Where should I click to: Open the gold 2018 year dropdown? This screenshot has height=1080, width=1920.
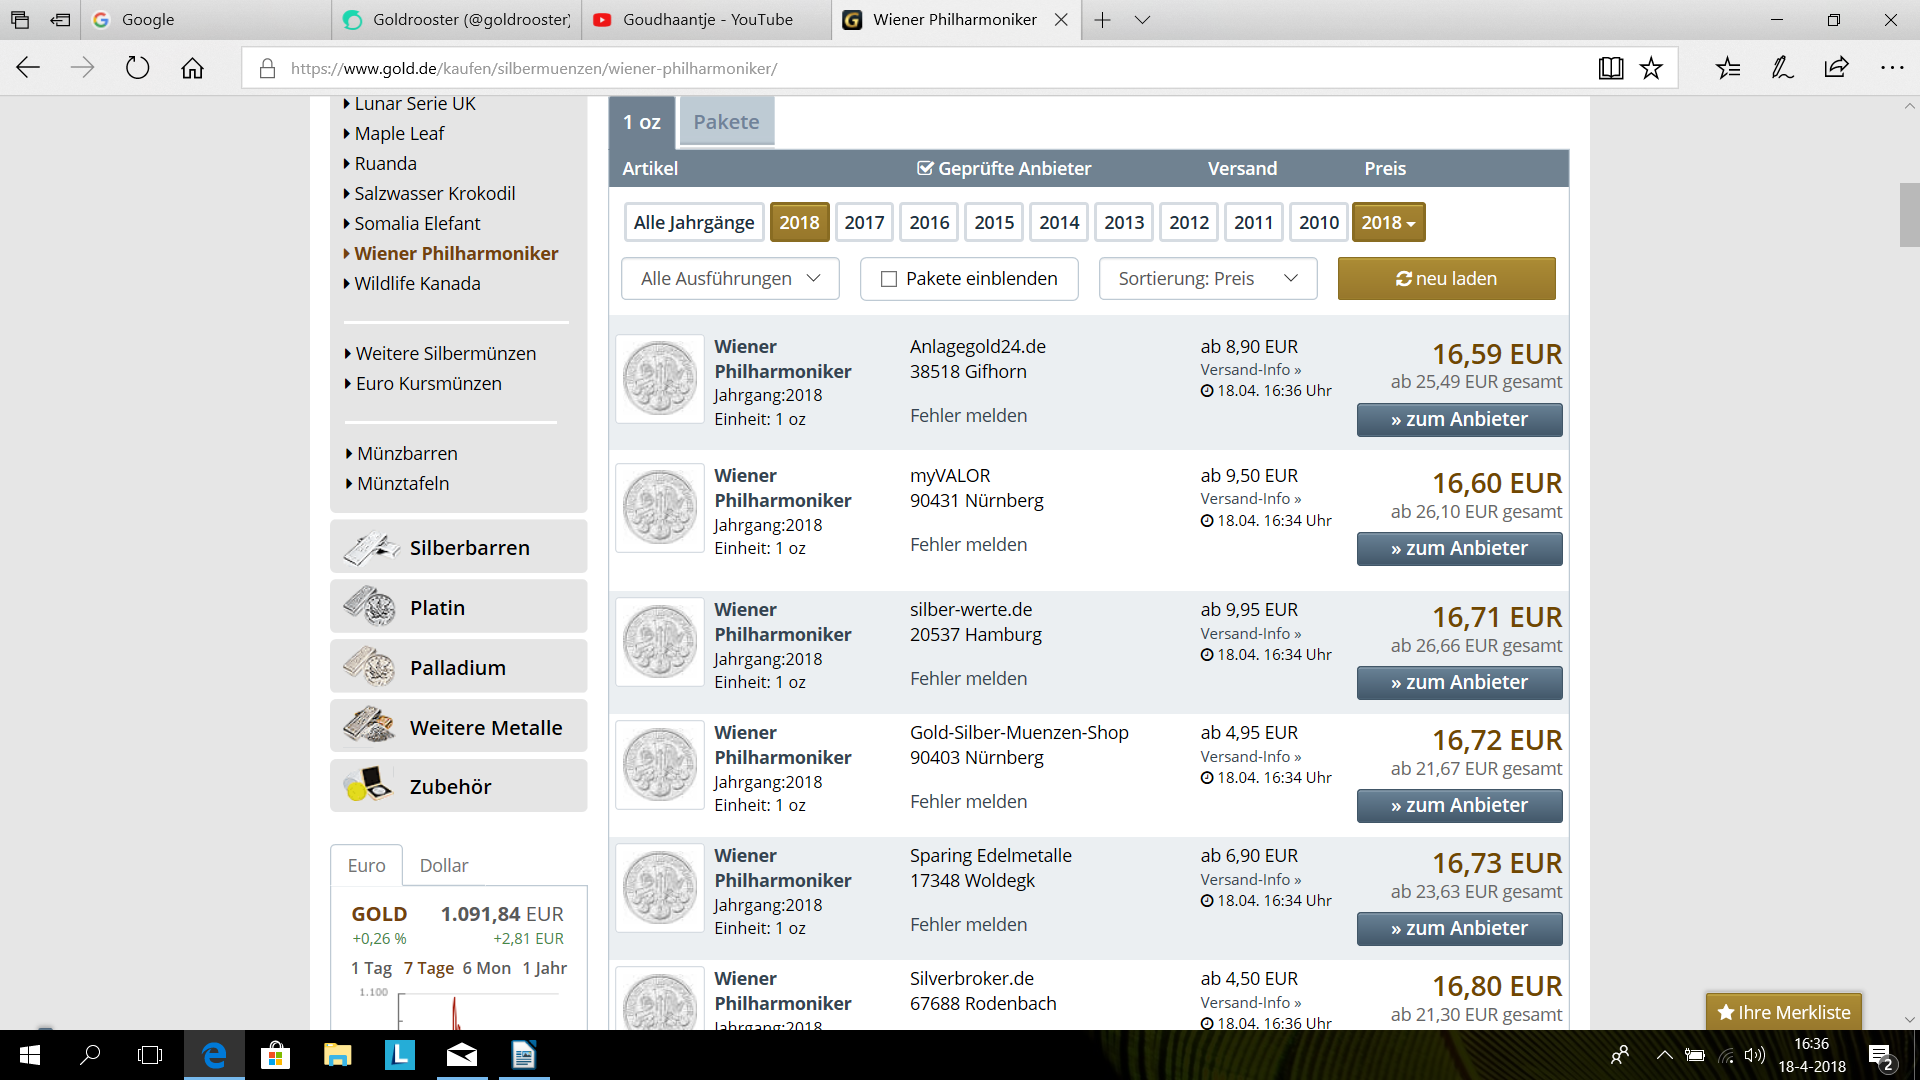tap(1388, 222)
